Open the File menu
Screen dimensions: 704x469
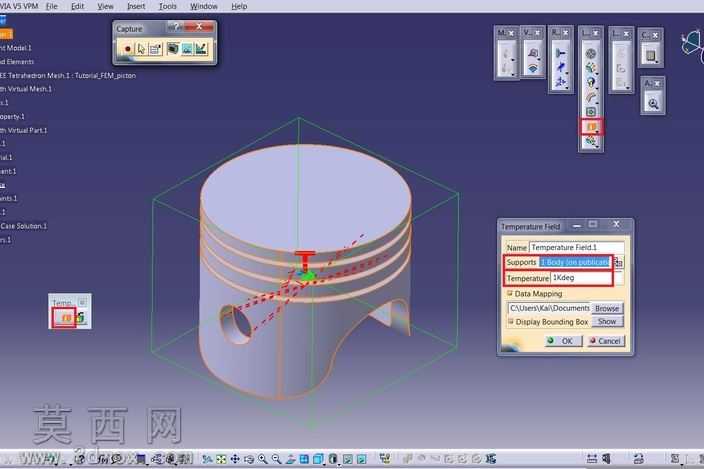pos(52,6)
